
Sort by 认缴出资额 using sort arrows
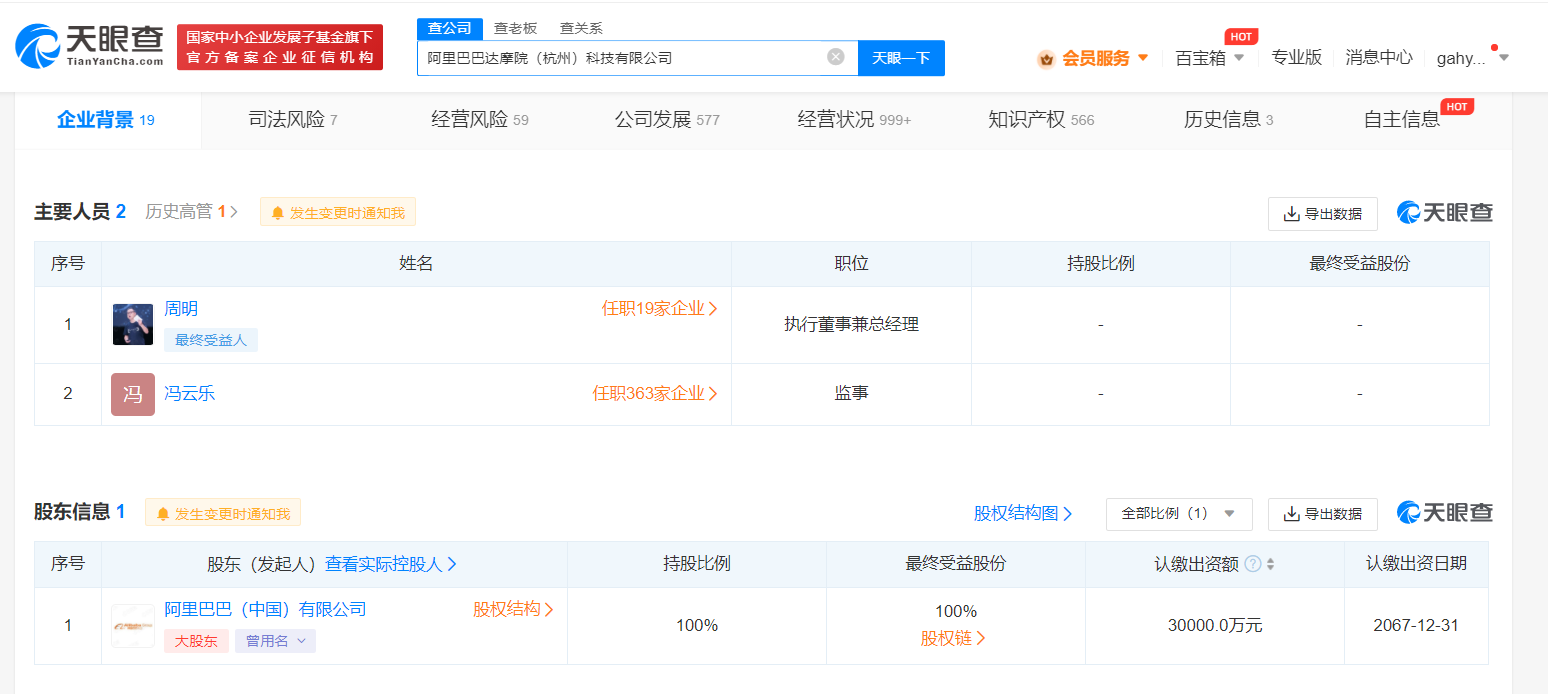click(x=1271, y=564)
